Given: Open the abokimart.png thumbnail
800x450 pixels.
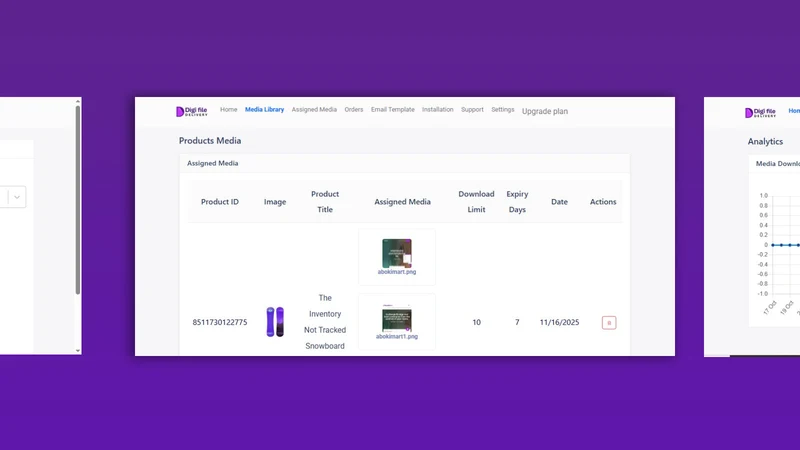Looking at the screenshot, I should tap(397, 253).
